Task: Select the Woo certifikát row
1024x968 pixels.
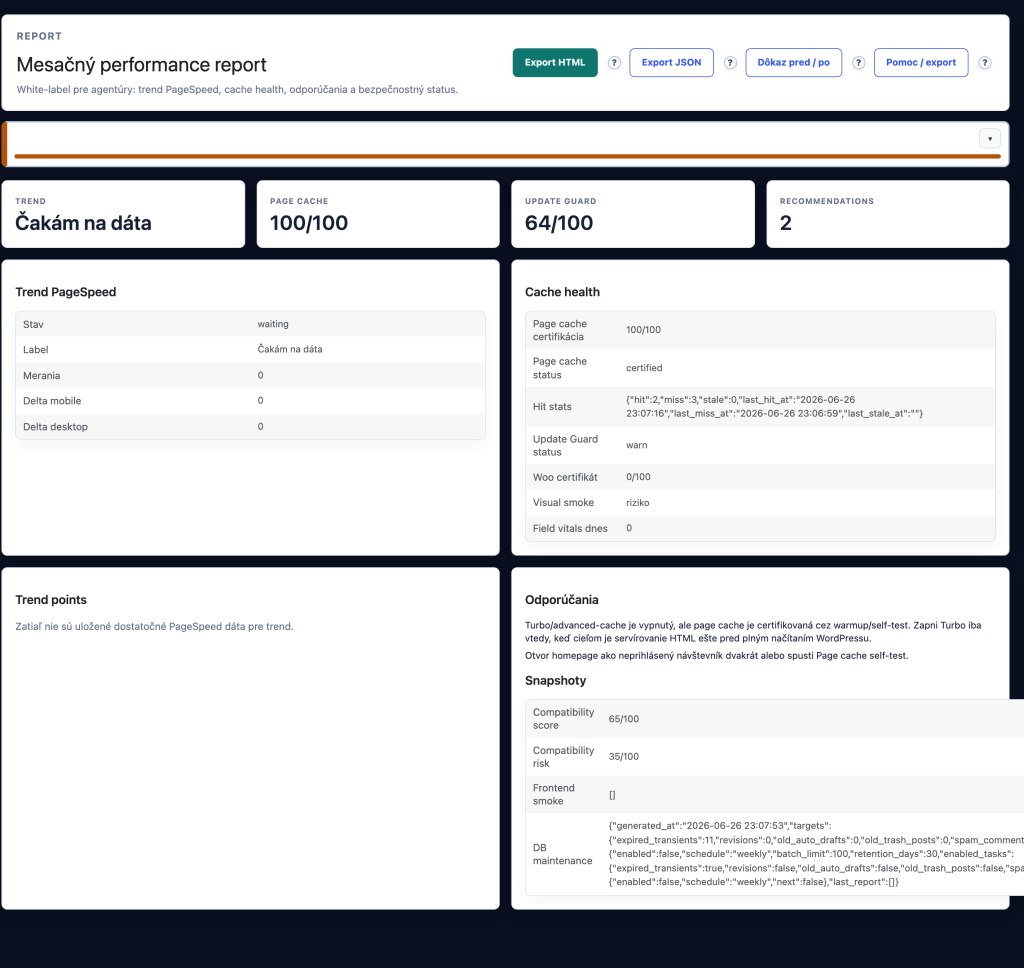Action: pos(760,477)
